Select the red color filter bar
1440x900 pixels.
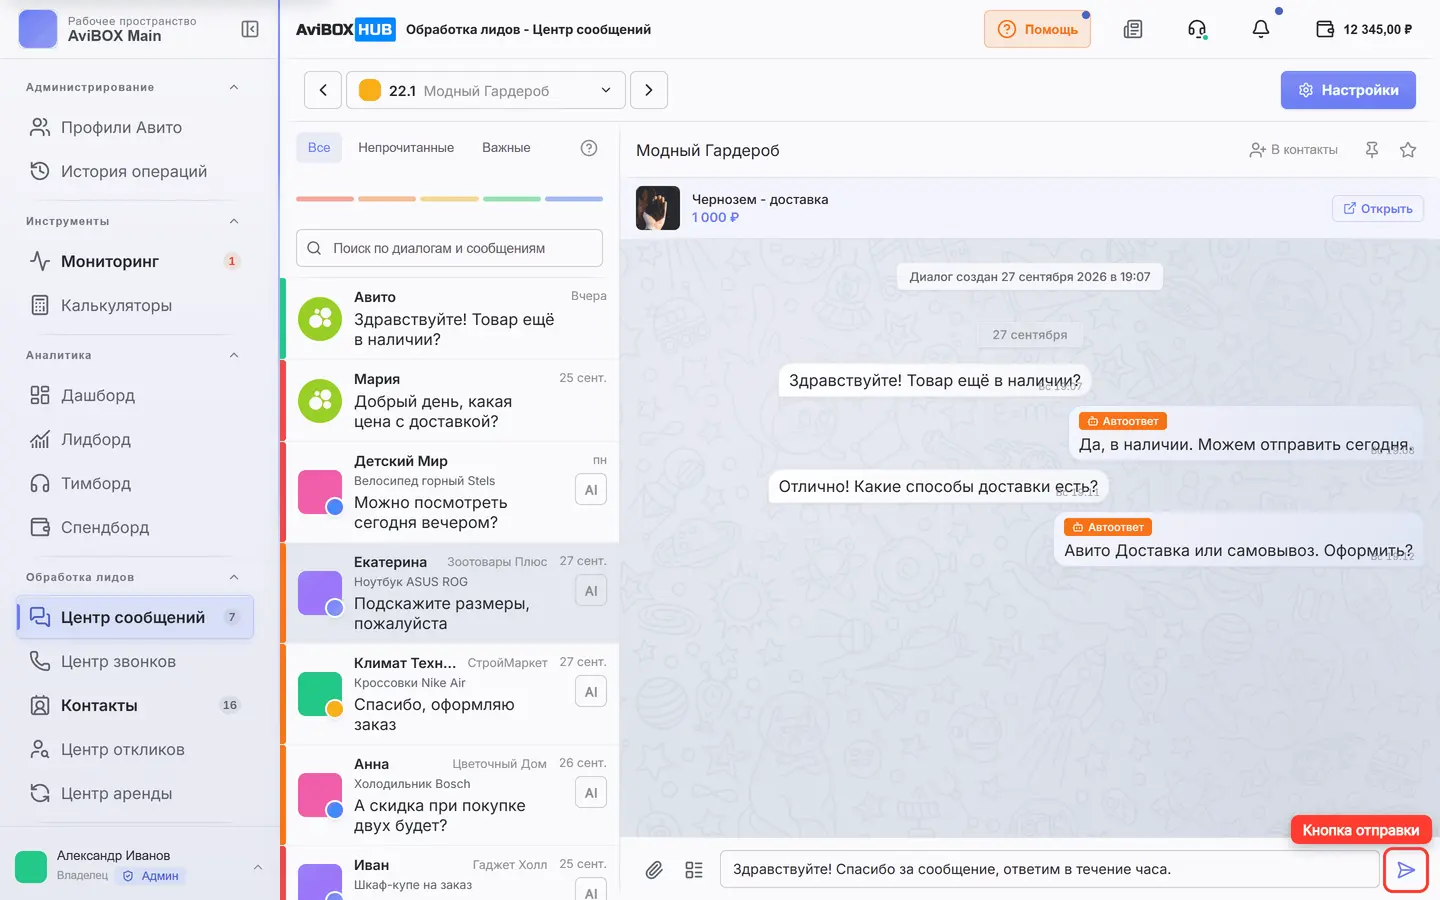point(325,199)
